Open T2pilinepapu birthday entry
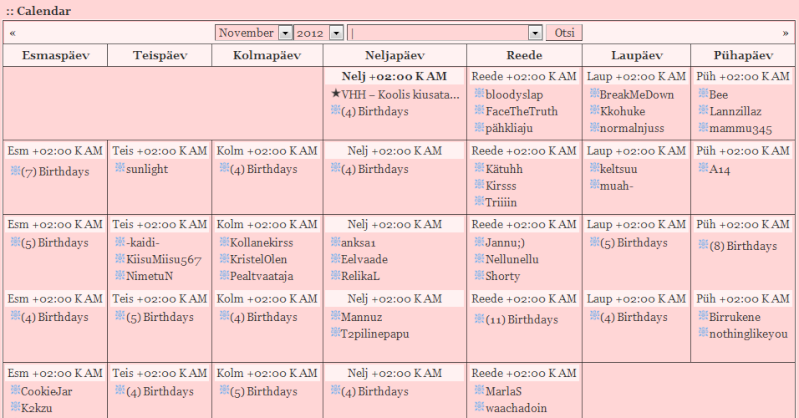 (375, 334)
